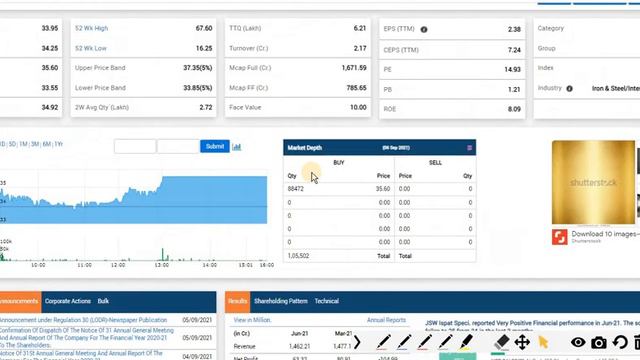Select the yellow cursor pointer tool

tap(543, 342)
